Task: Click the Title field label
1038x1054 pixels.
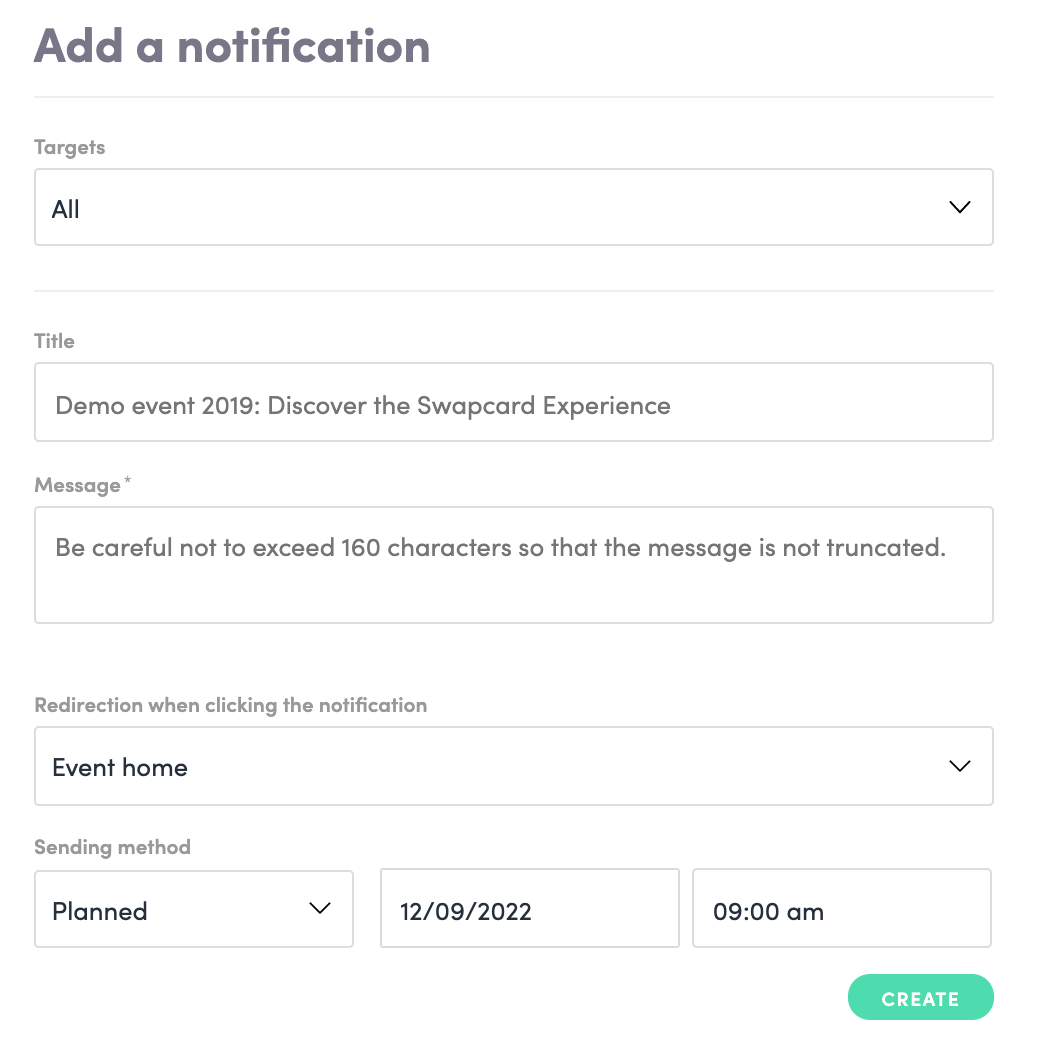Action: (54, 341)
